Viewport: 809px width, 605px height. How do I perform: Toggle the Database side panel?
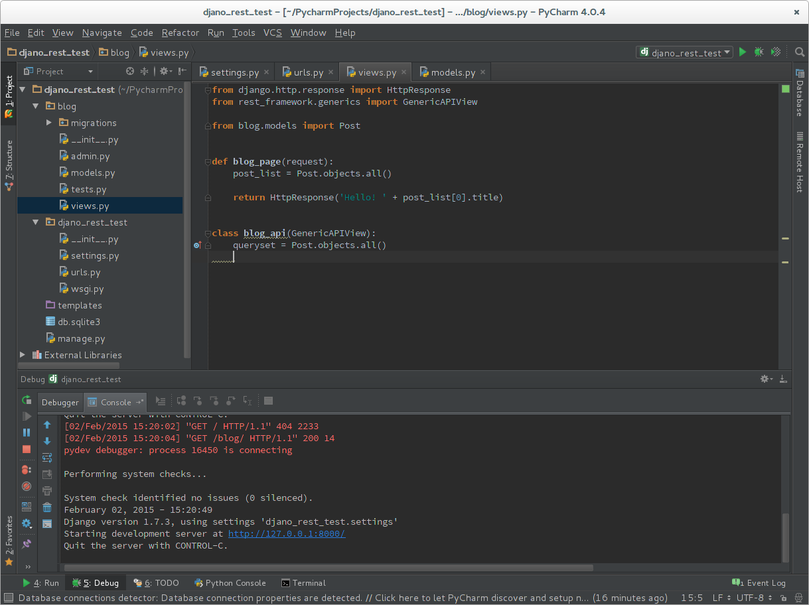800,92
